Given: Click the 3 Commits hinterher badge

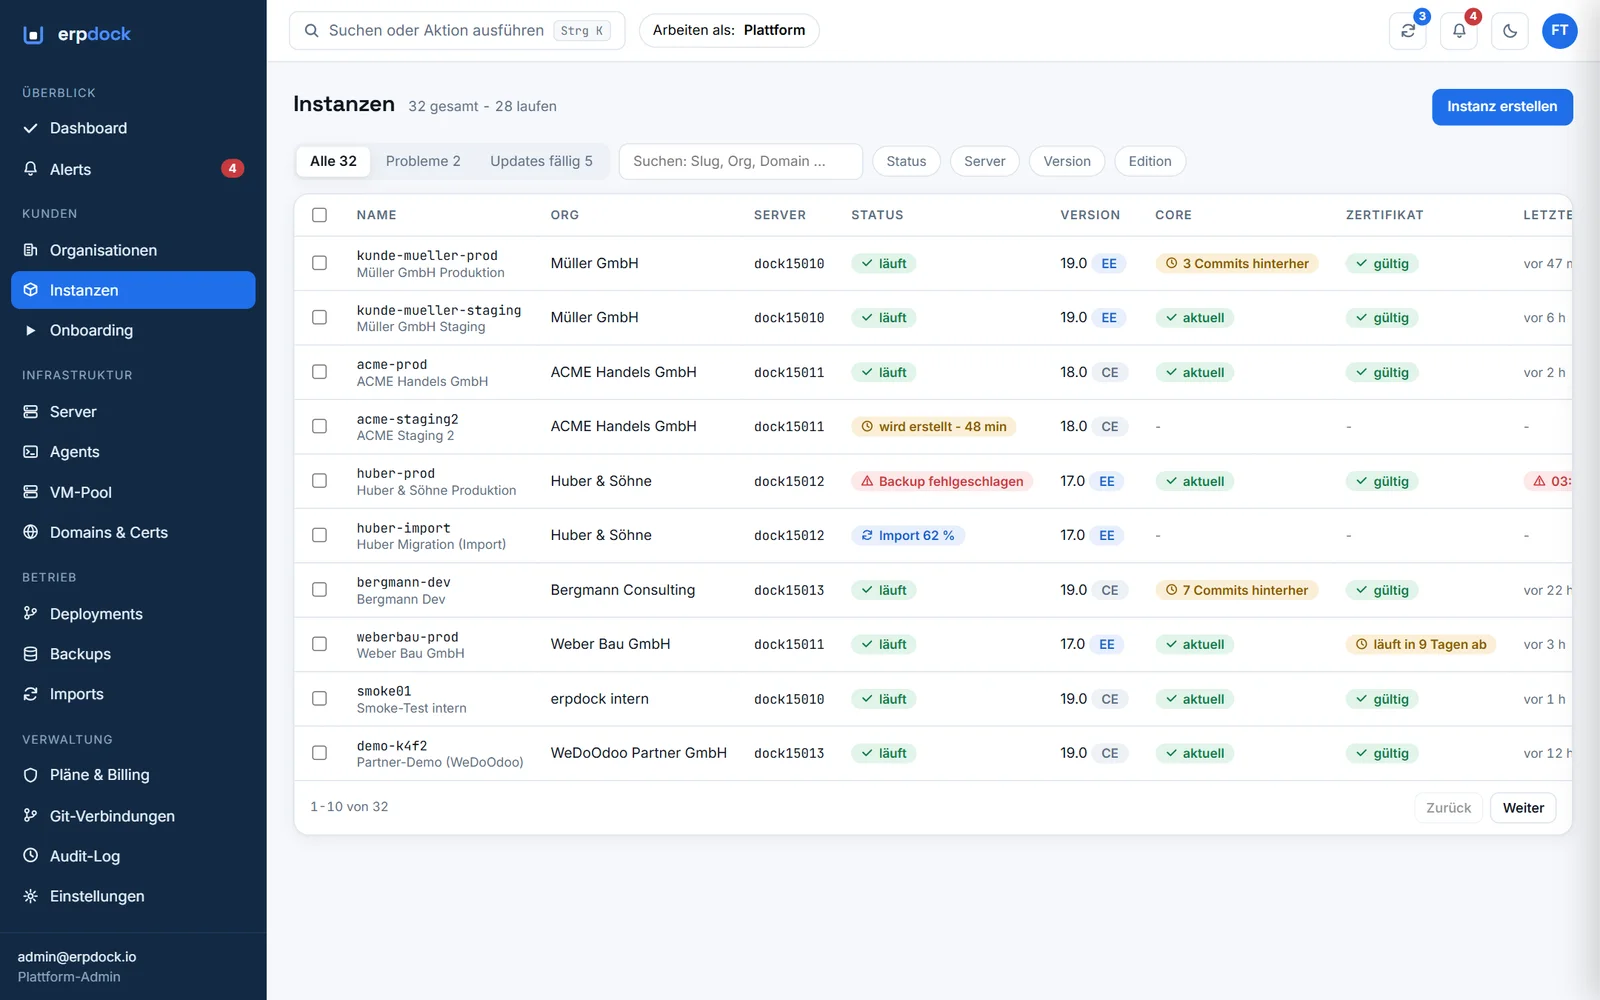Looking at the screenshot, I should (x=1237, y=264).
